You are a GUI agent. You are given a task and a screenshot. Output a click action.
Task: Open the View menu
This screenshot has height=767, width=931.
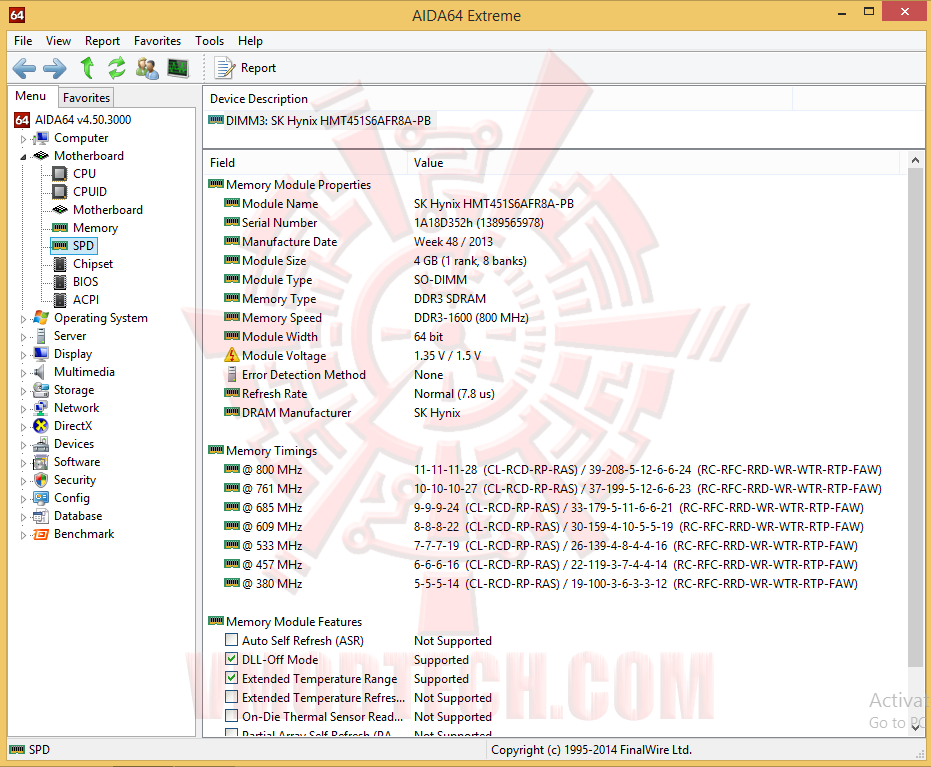point(58,41)
